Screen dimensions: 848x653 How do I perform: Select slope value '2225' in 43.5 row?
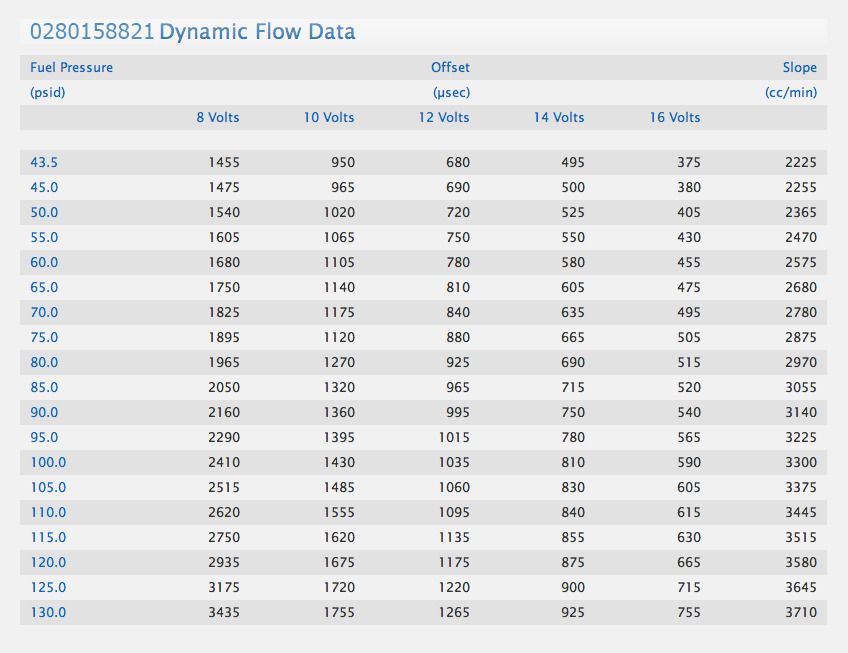800,162
